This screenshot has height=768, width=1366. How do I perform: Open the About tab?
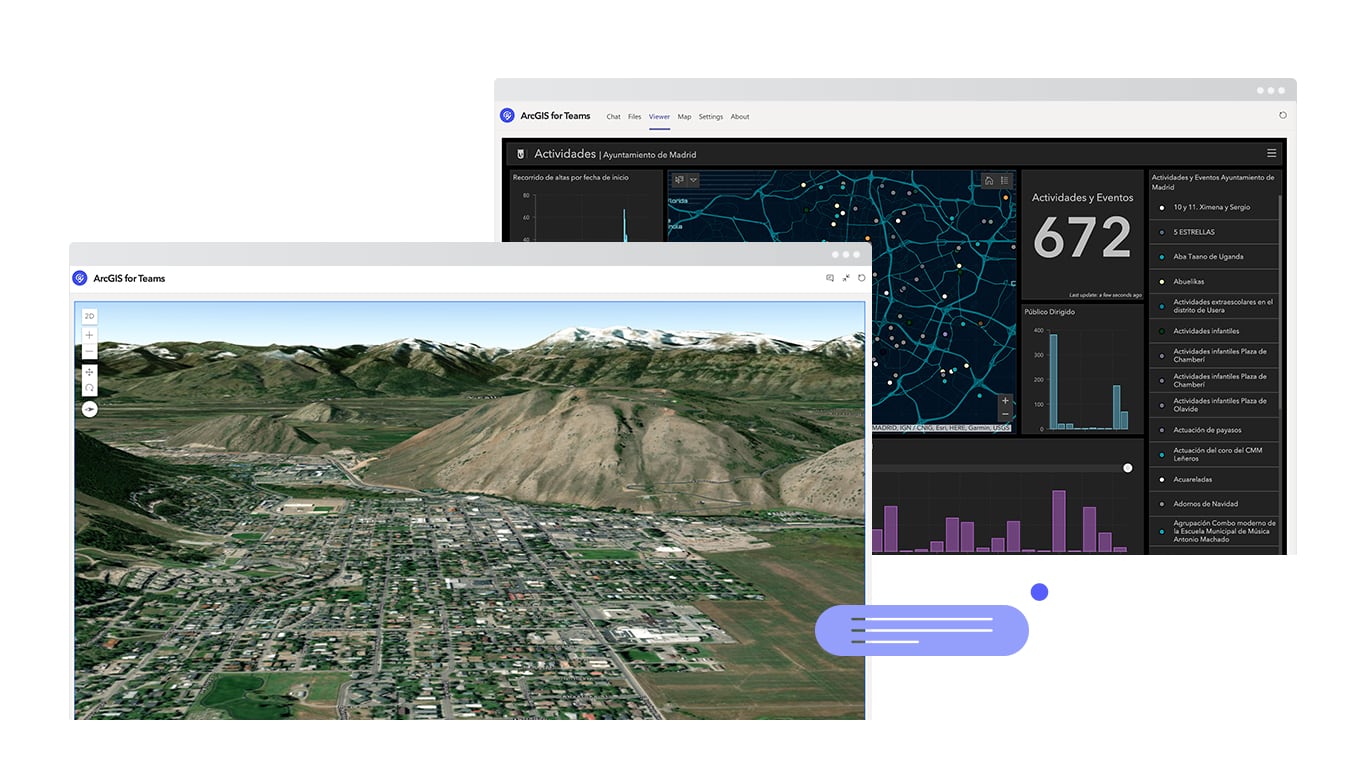740,117
